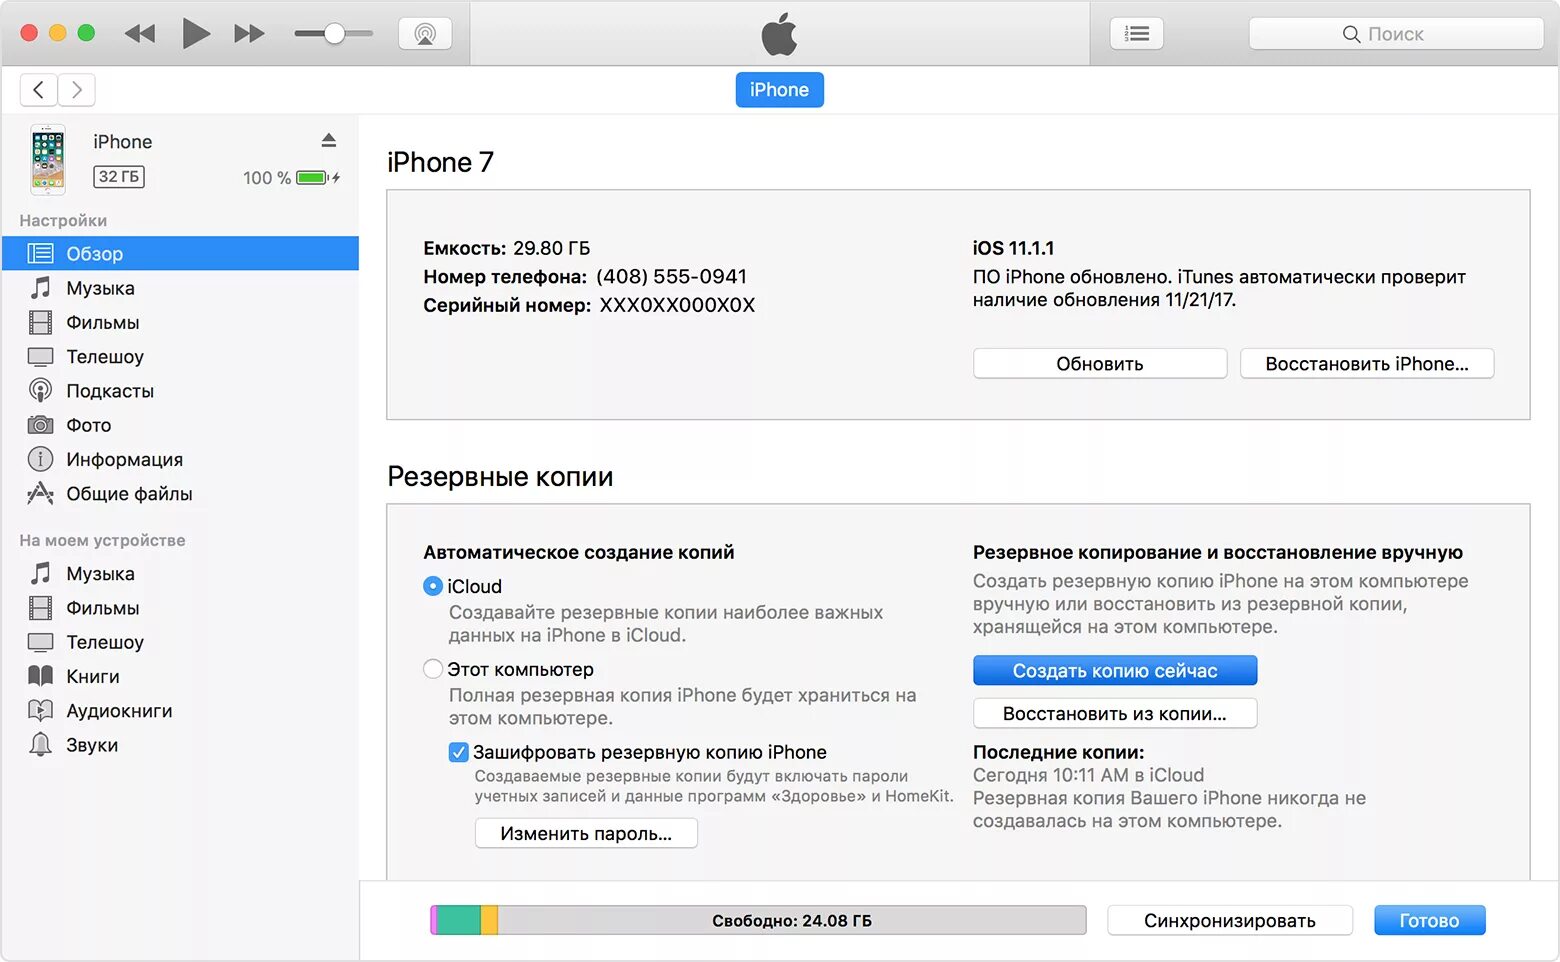Click the iOS 11.1.1 version label
Viewport: 1560px width, 962px height.
(x=1013, y=248)
